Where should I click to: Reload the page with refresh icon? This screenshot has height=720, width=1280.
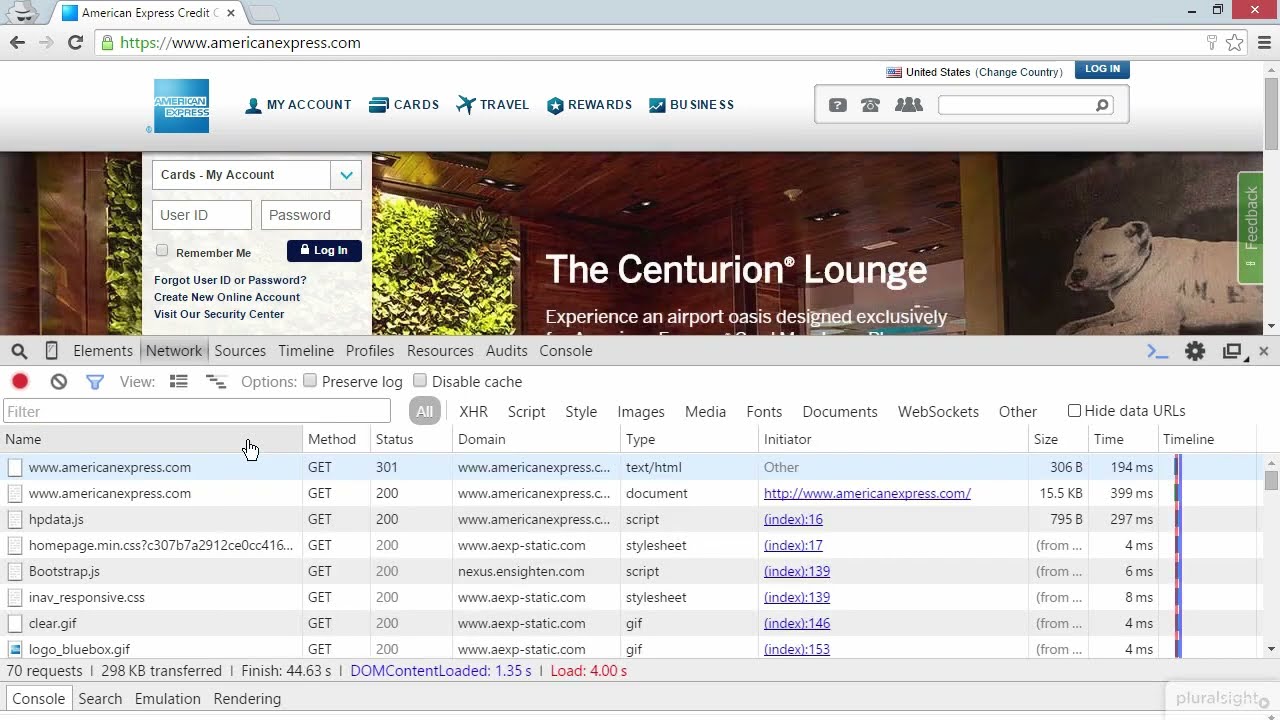point(75,43)
